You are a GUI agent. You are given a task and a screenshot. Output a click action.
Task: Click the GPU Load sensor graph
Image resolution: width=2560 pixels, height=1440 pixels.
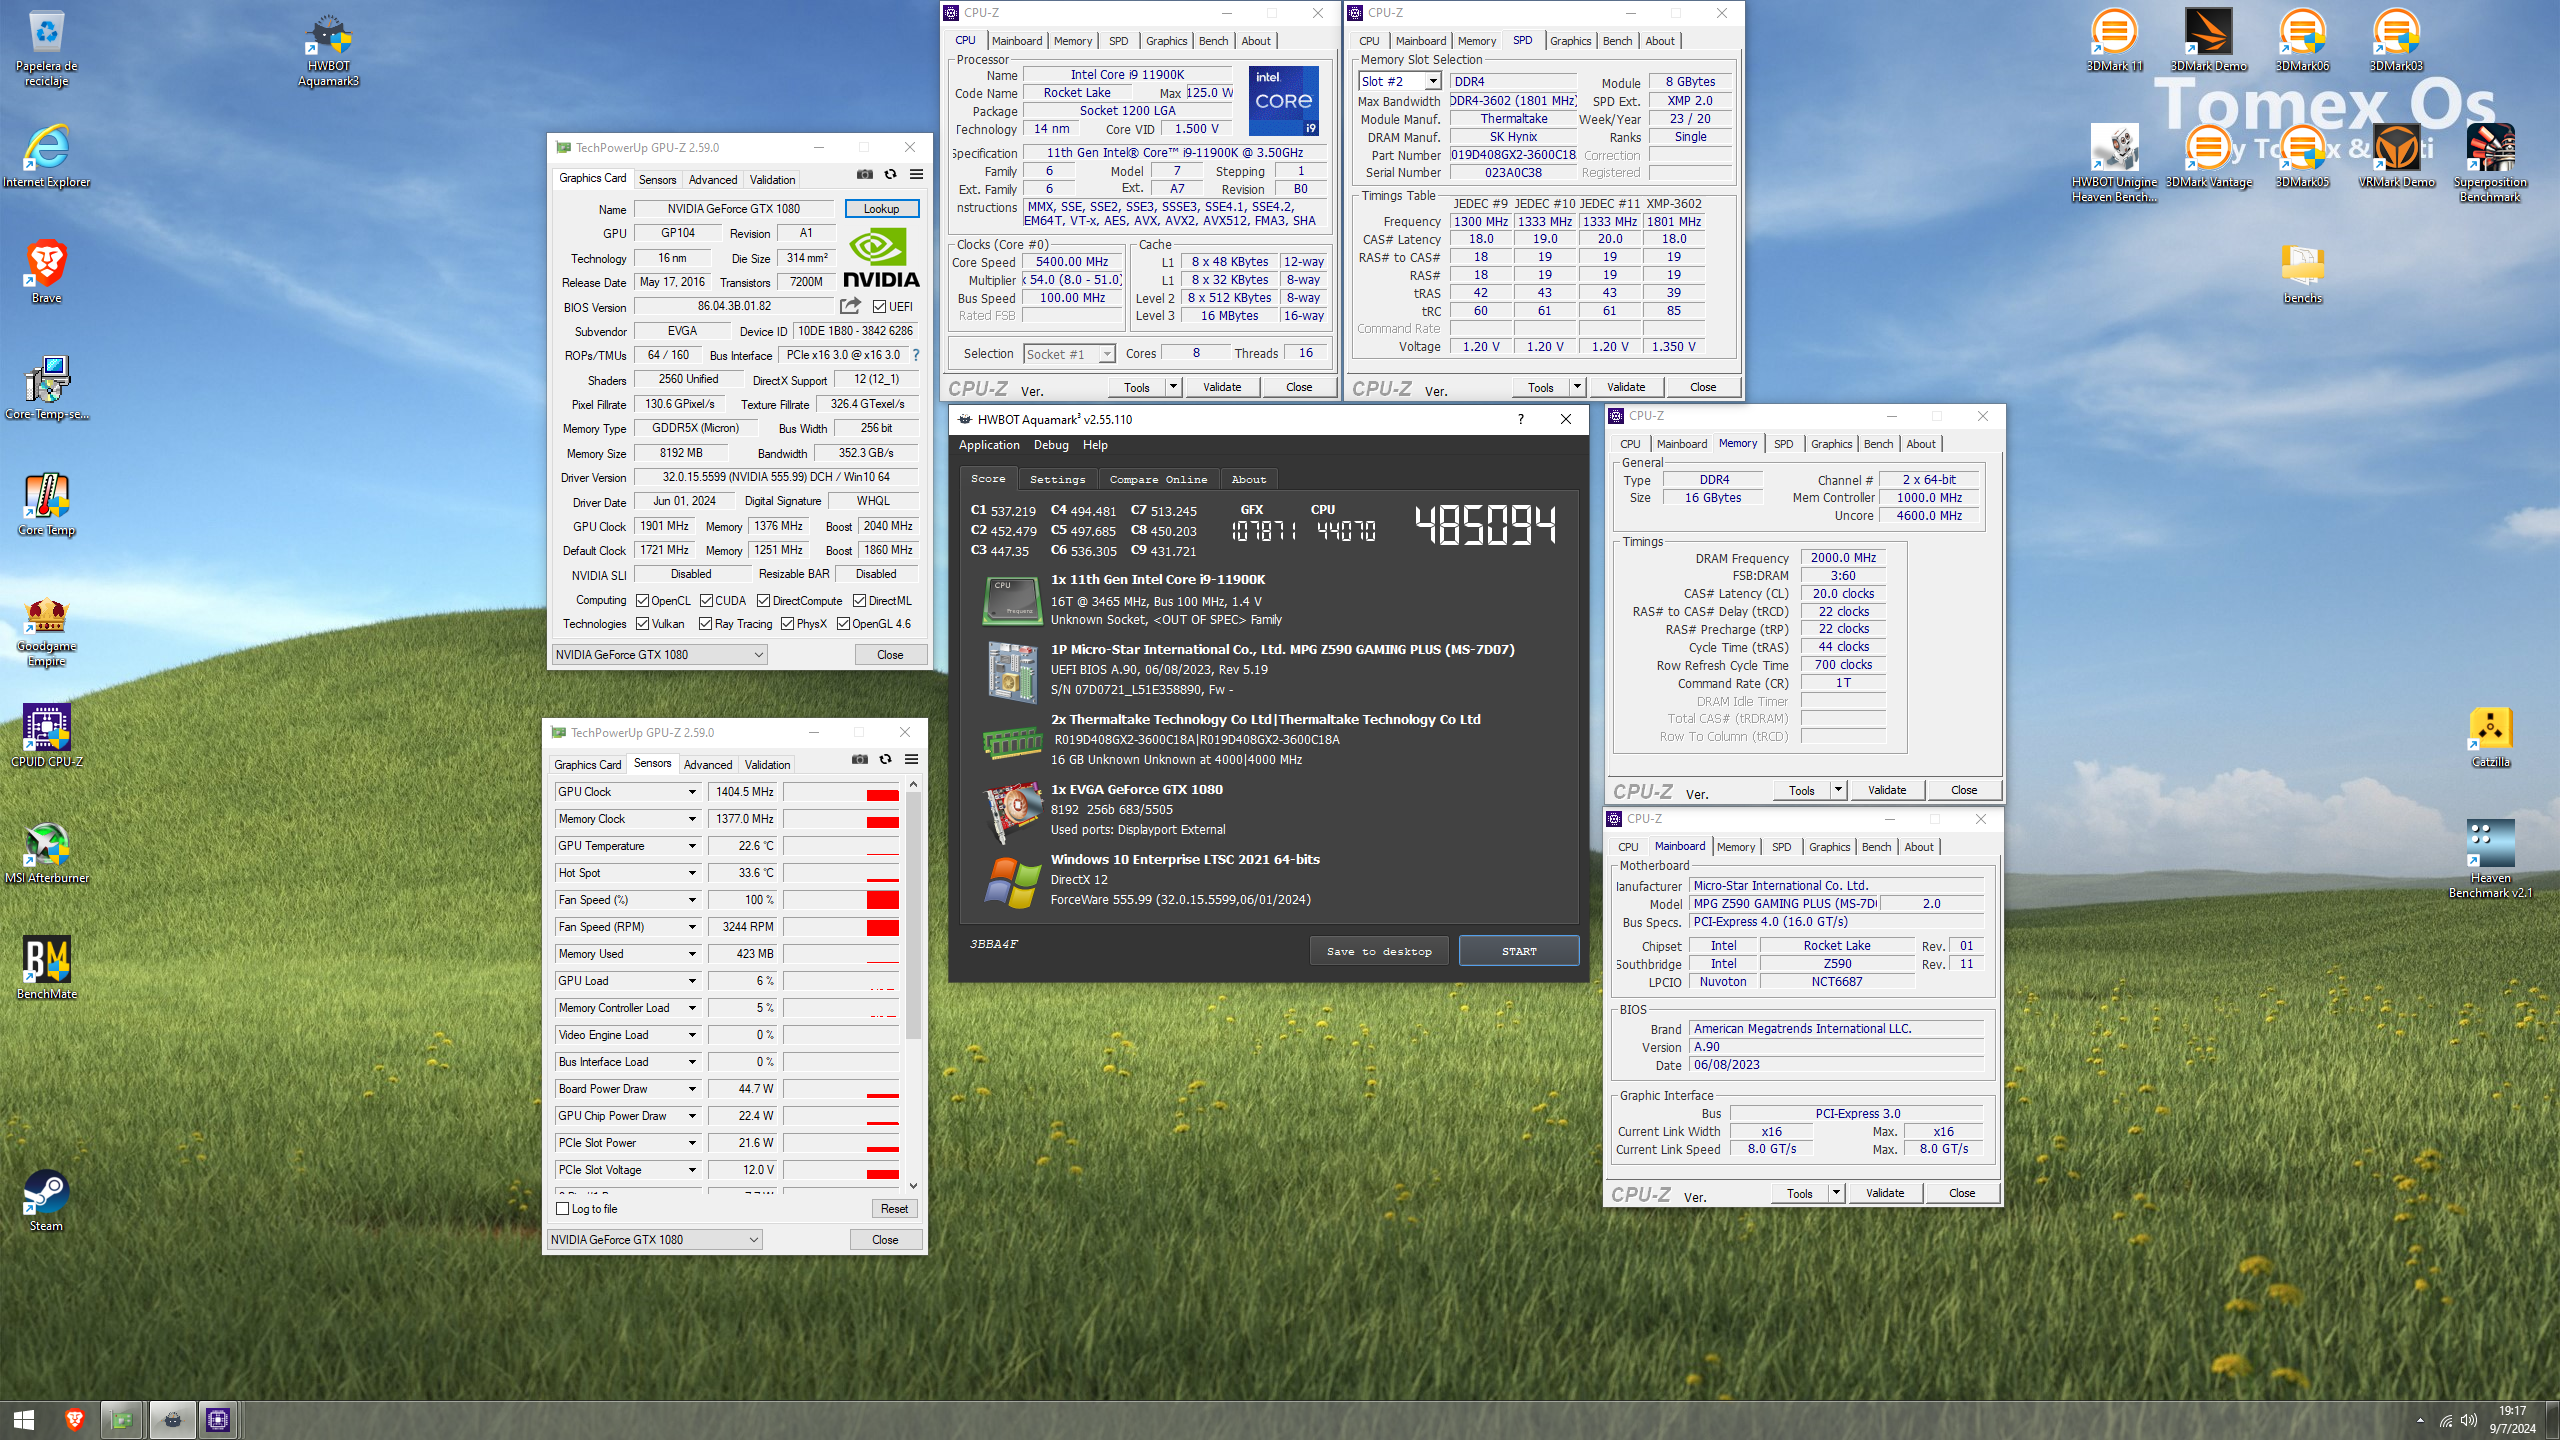tap(840, 981)
